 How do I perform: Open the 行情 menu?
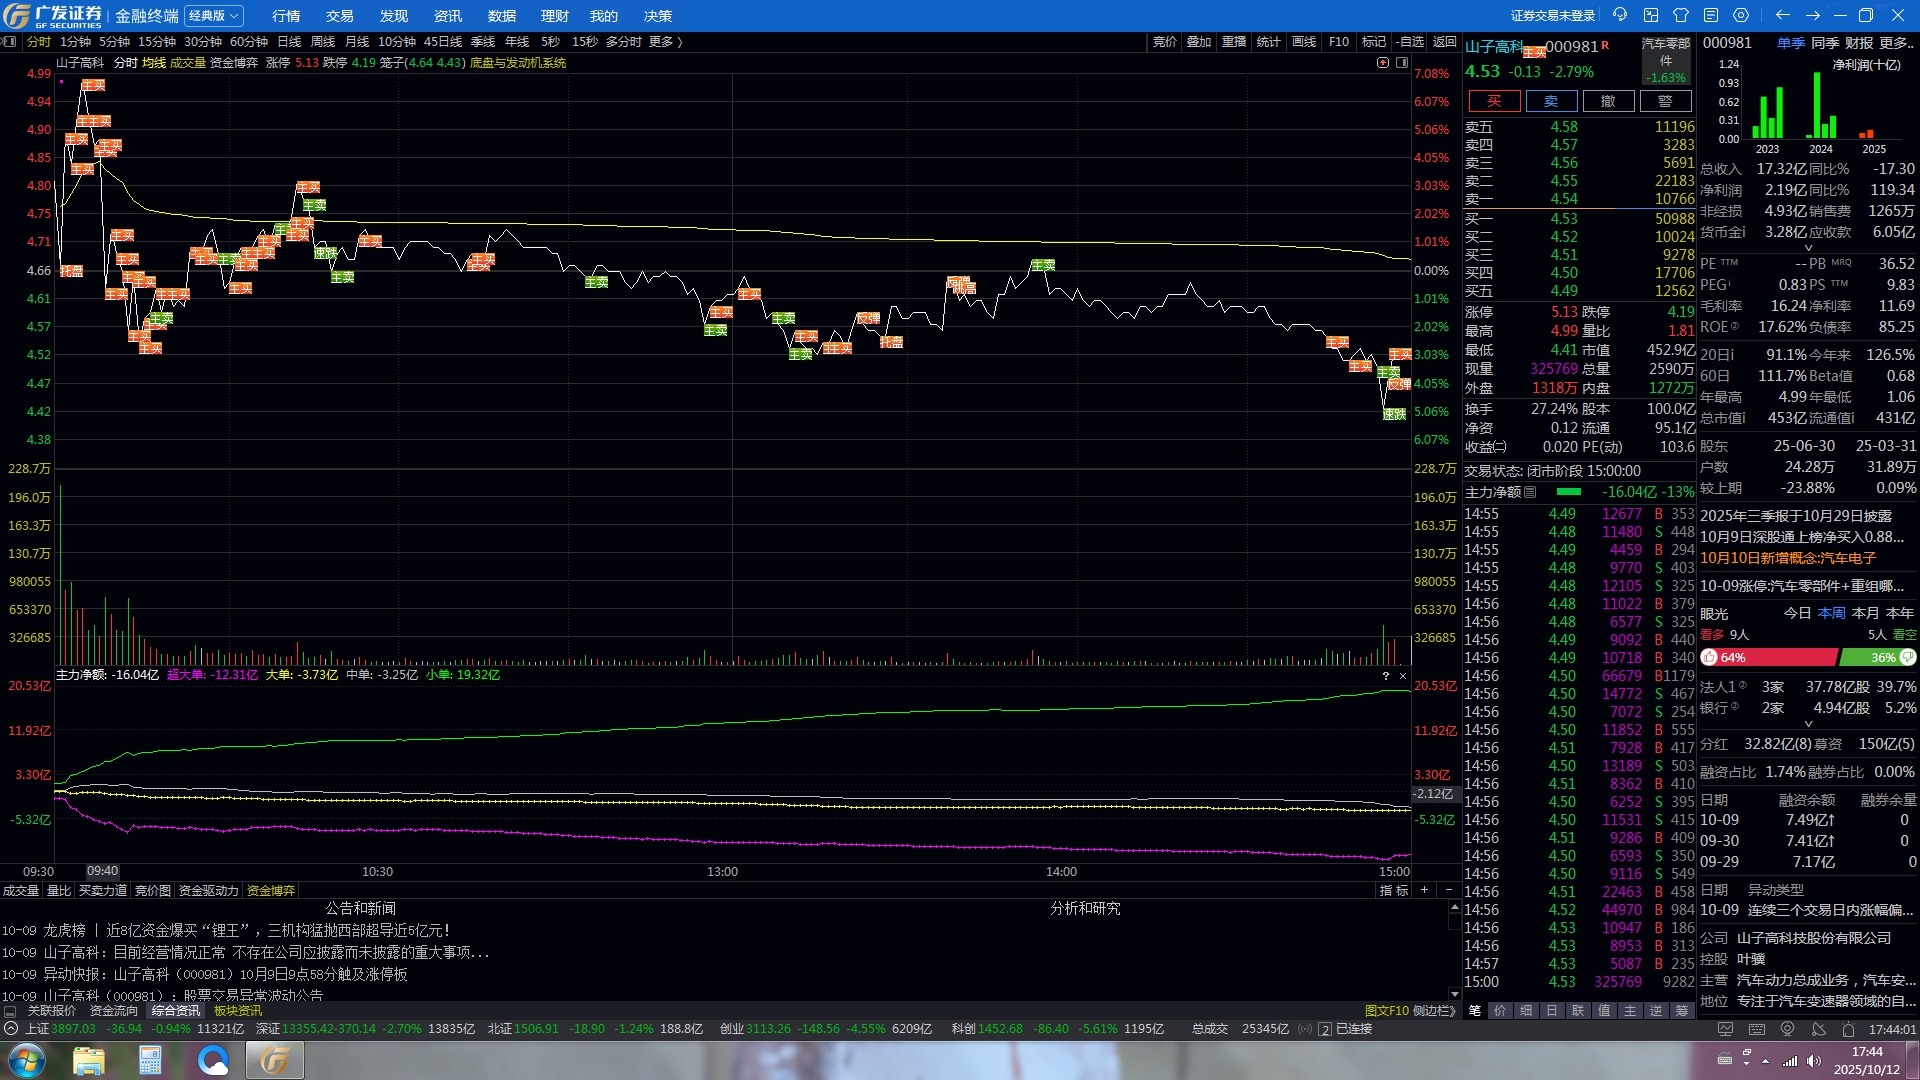[x=286, y=16]
